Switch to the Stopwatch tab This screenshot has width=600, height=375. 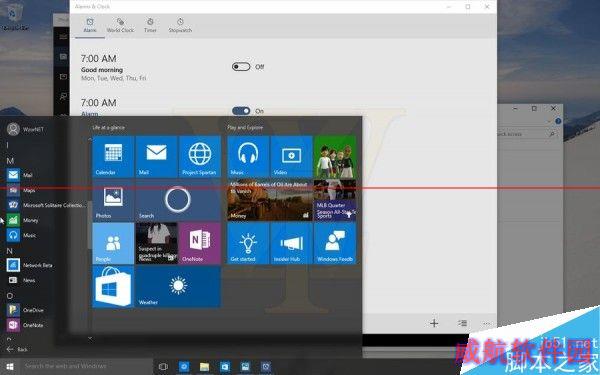(180, 26)
